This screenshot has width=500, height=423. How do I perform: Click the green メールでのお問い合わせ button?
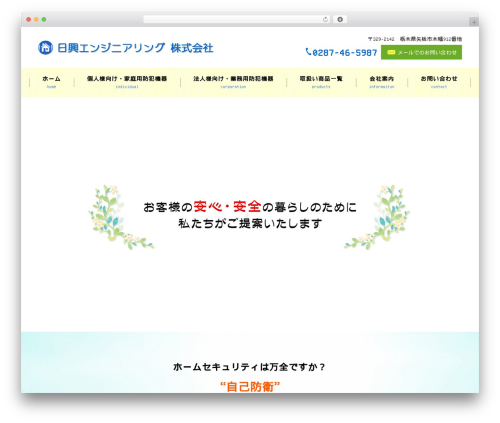tap(421, 52)
